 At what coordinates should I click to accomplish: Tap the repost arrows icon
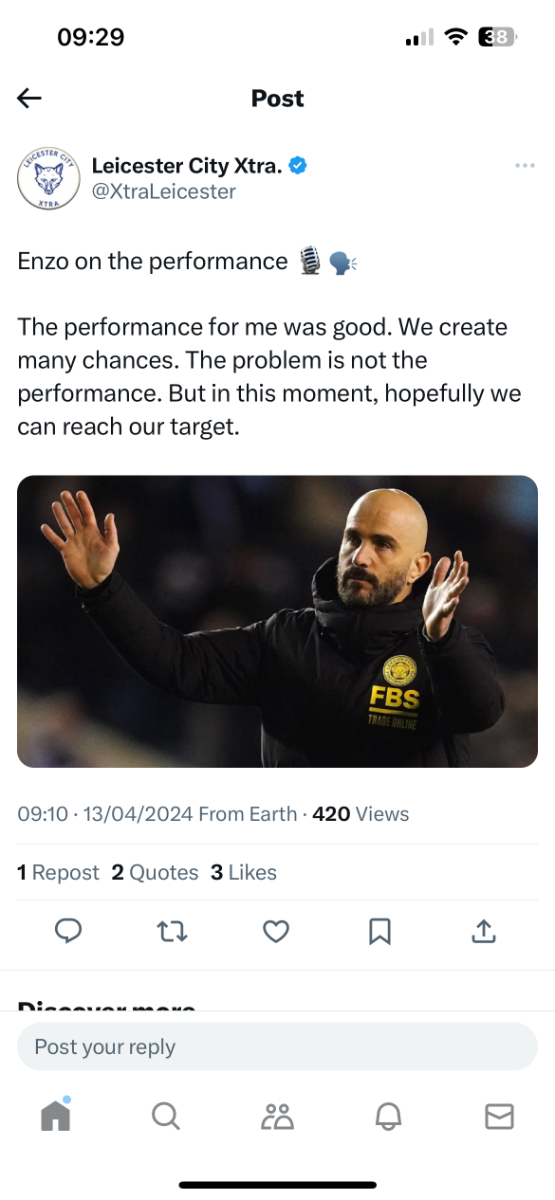click(x=172, y=932)
